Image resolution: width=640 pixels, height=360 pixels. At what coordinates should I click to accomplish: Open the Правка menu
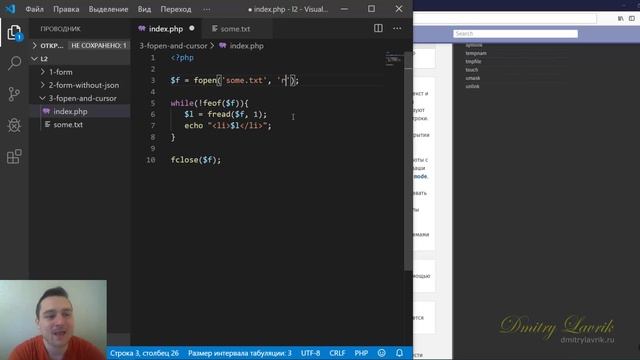tap(66, 9)
